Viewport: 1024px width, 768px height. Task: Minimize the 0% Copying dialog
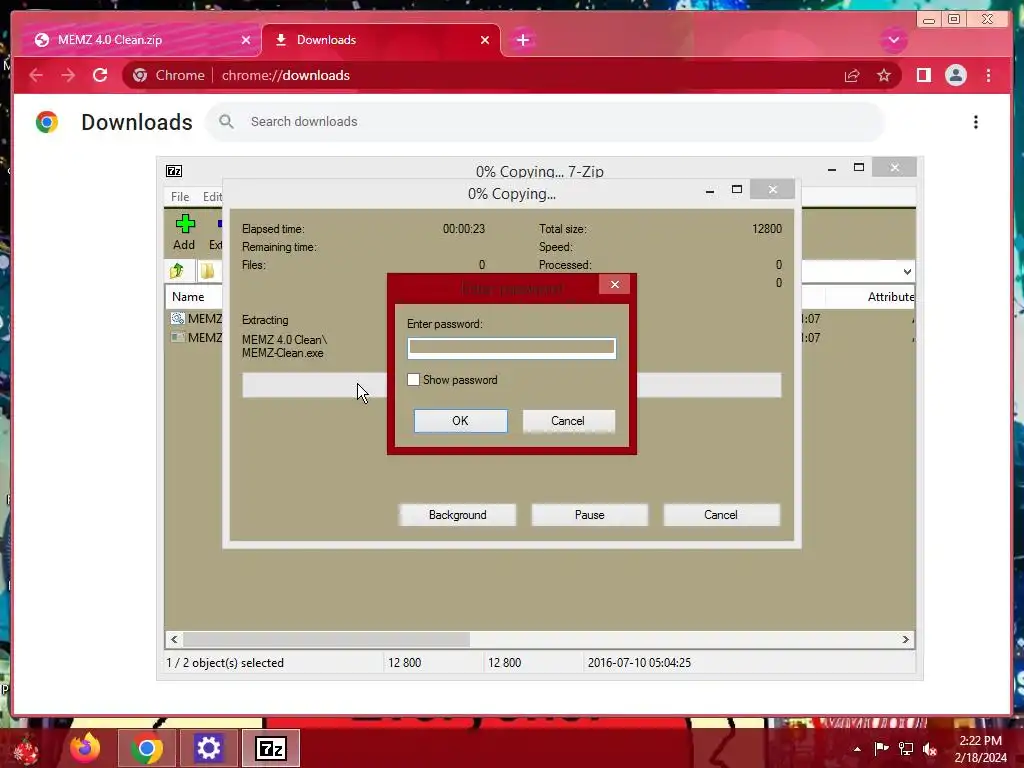pyautogui.click(x=710, y=190)
